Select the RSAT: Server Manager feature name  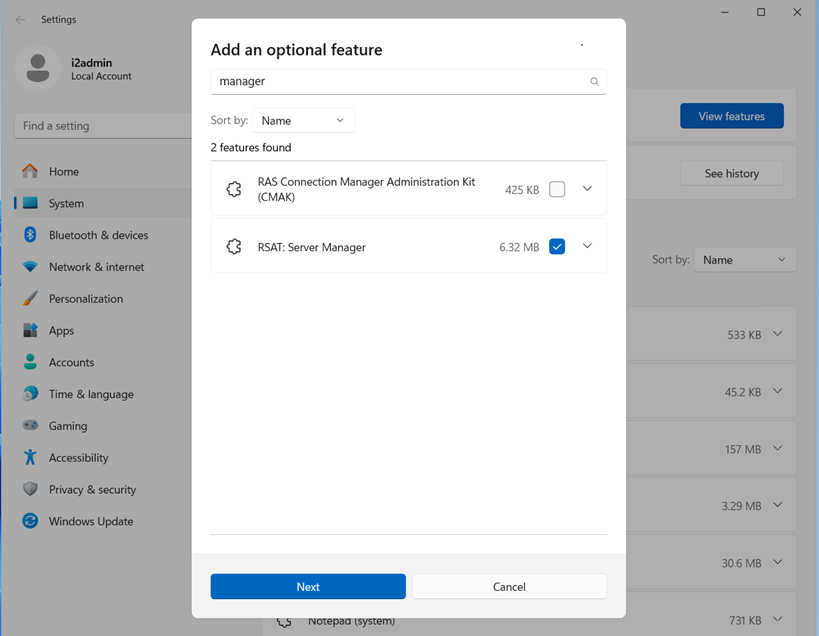pos(311,247)
